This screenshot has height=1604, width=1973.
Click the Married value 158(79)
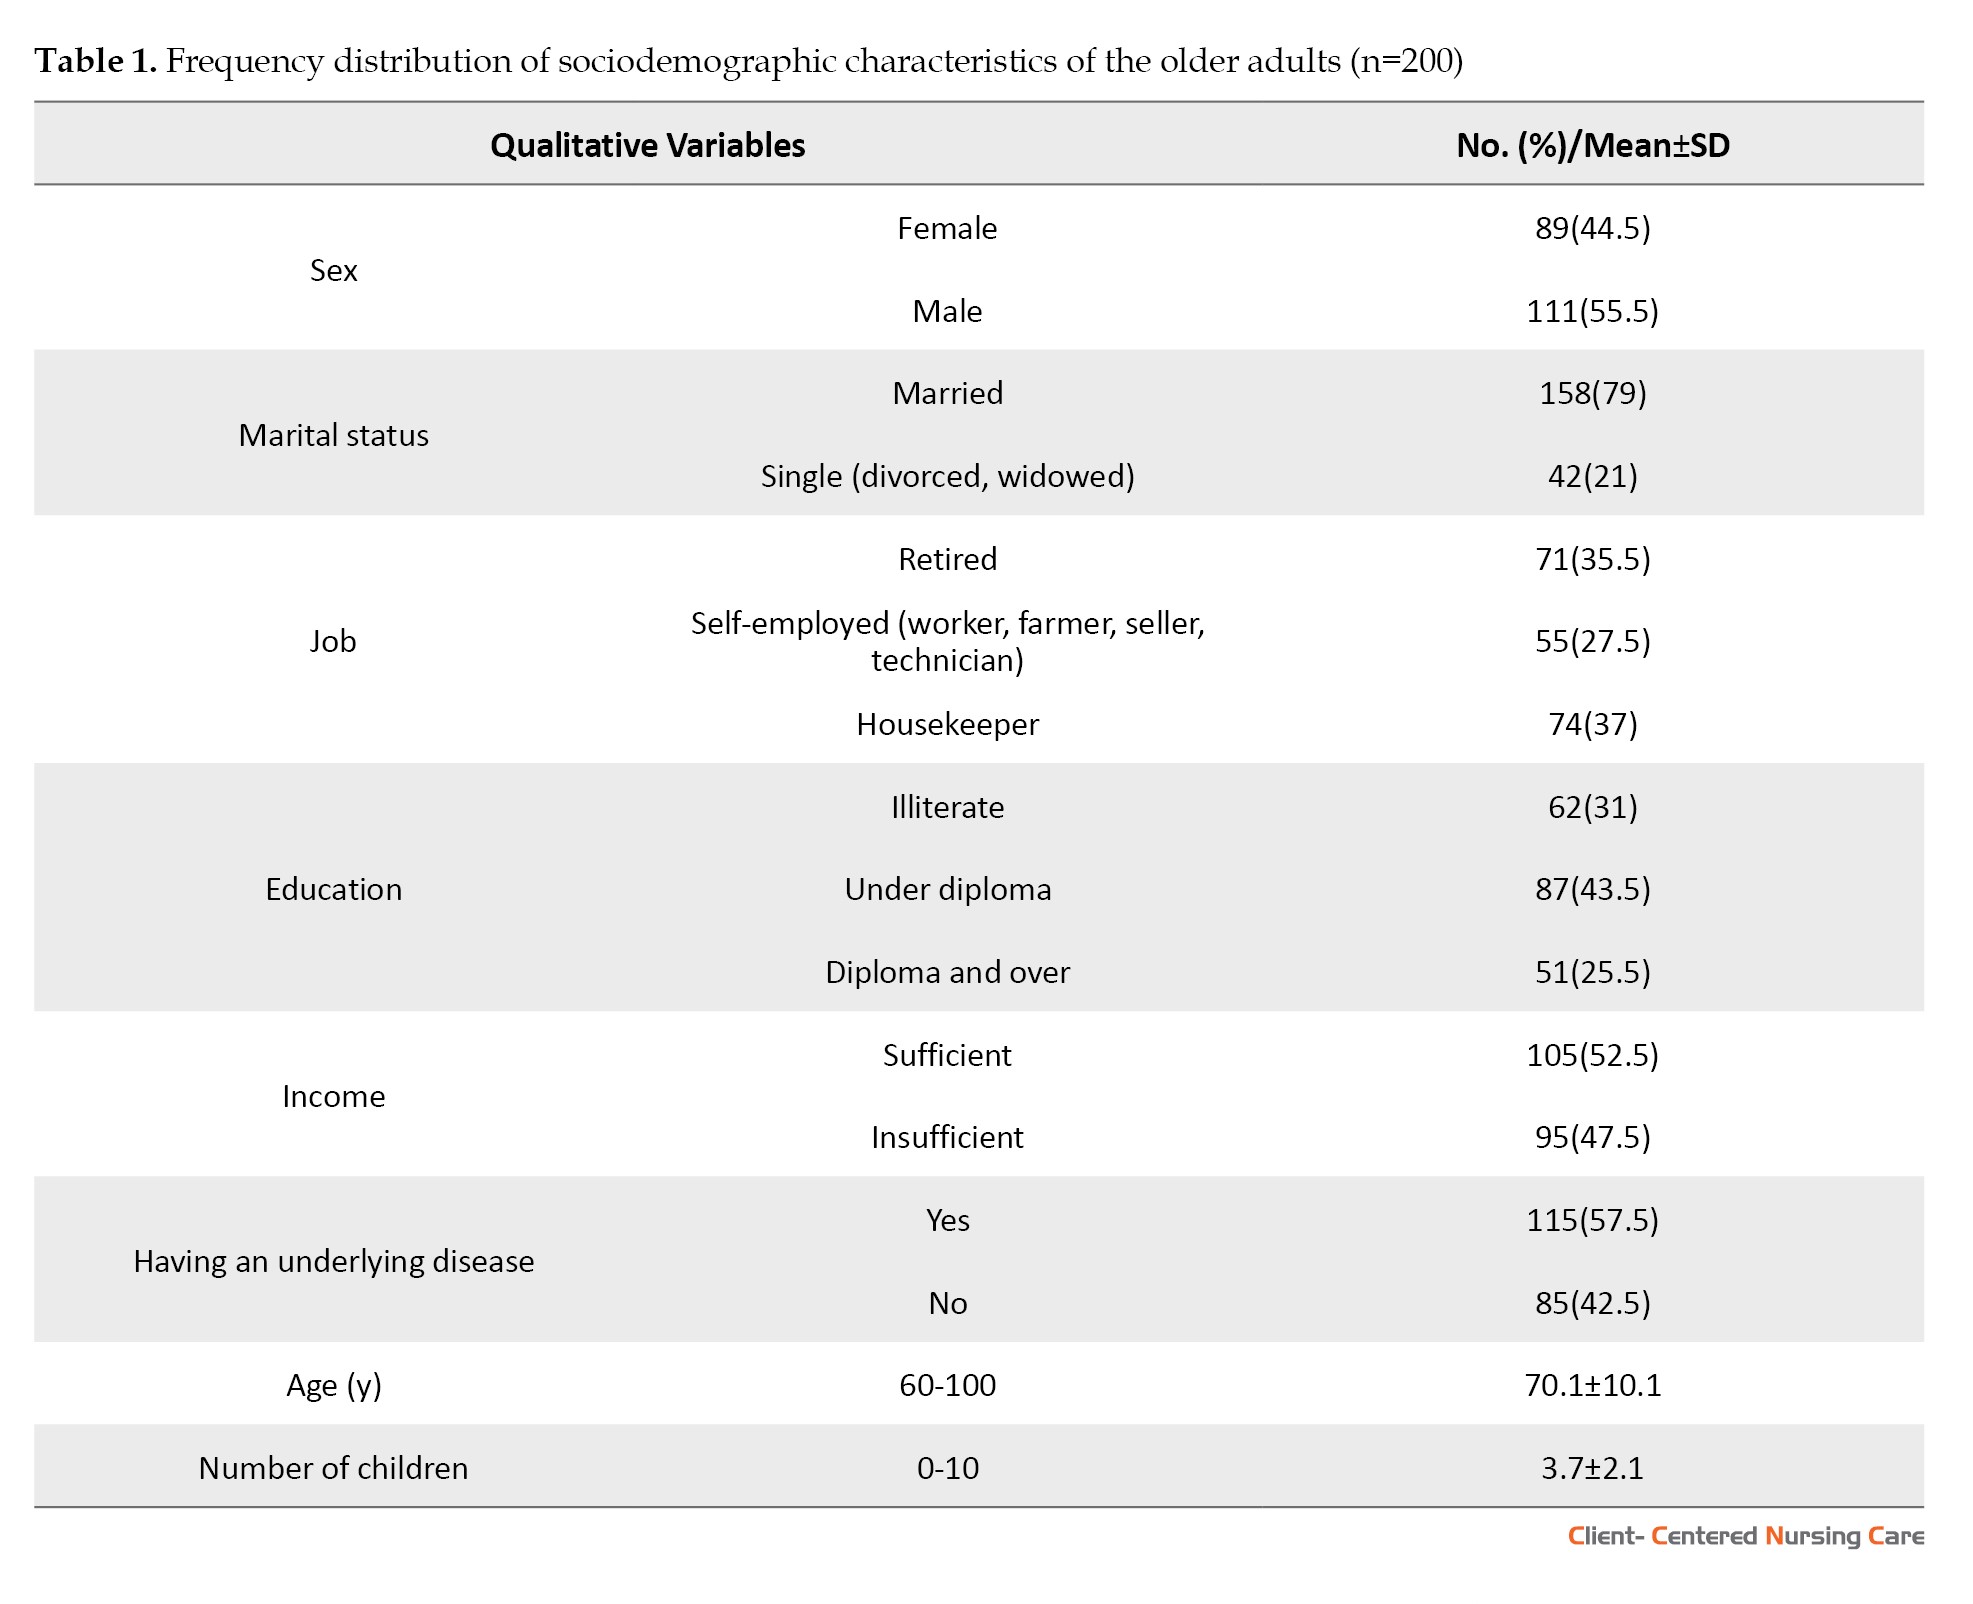1592,393
